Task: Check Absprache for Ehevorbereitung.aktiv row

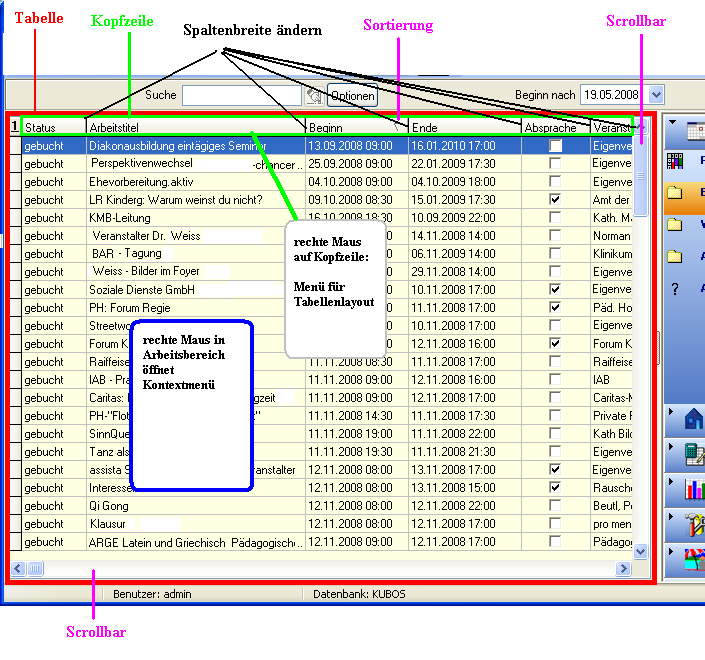Action: pos(556,181)
